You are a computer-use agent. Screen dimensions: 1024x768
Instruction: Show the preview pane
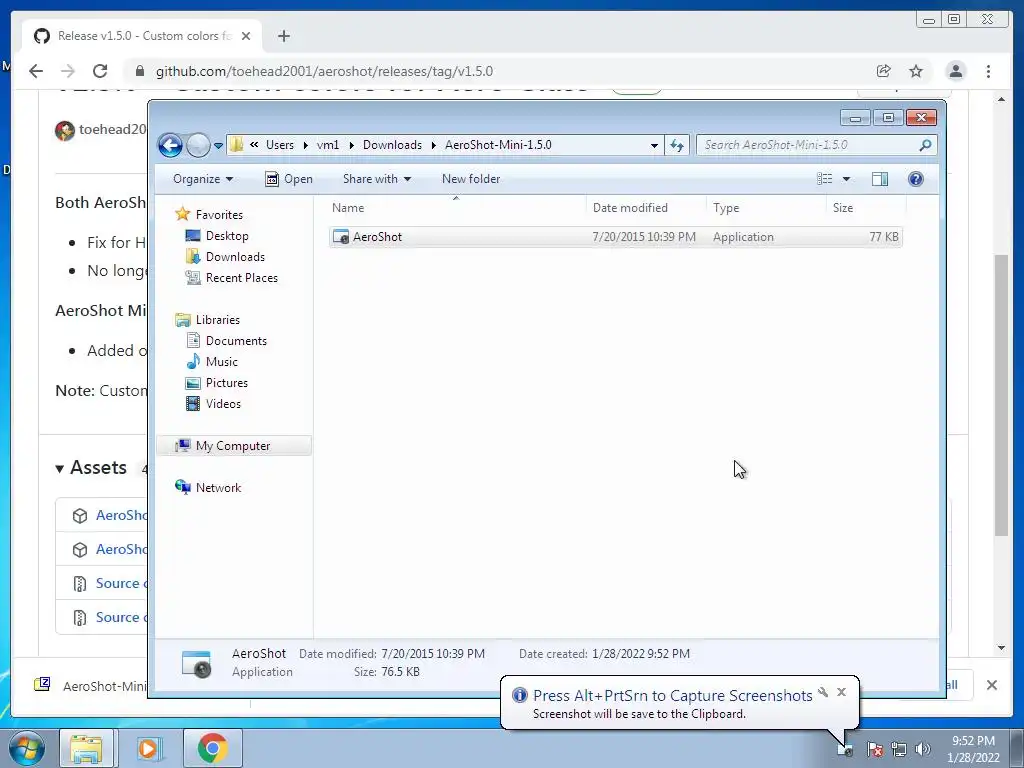click(x=880, y=179)
